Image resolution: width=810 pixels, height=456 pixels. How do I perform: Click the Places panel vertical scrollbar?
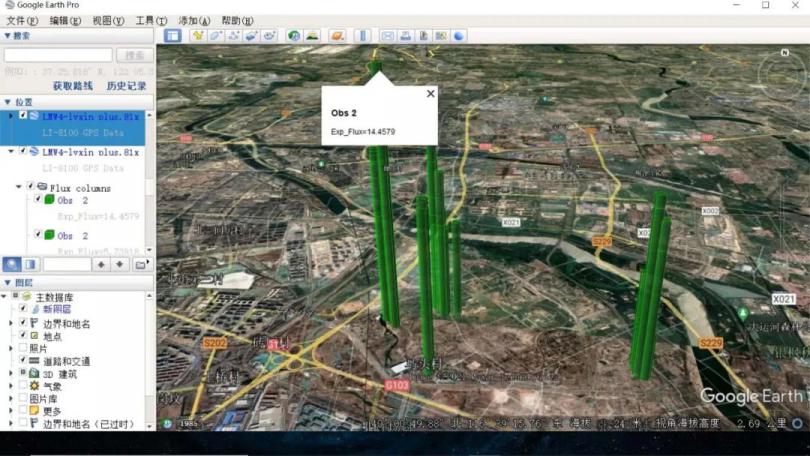point(150,182)
